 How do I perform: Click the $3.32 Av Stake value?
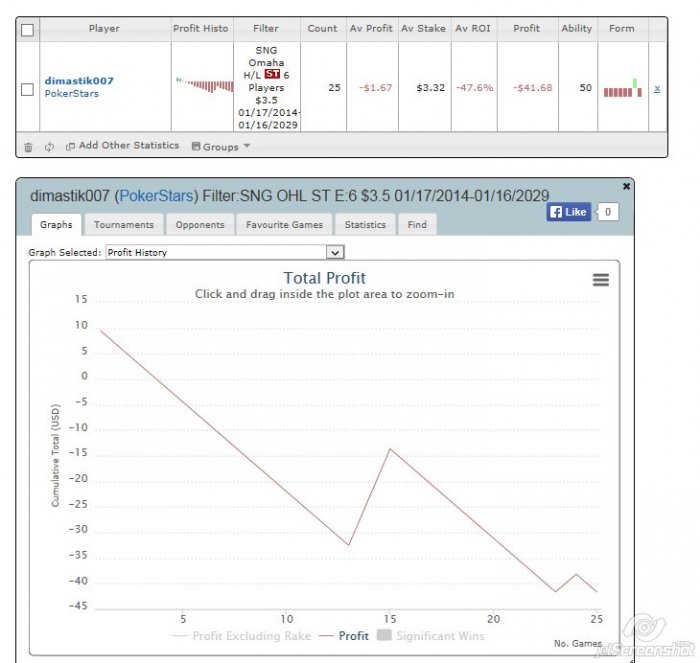(431, 88)
